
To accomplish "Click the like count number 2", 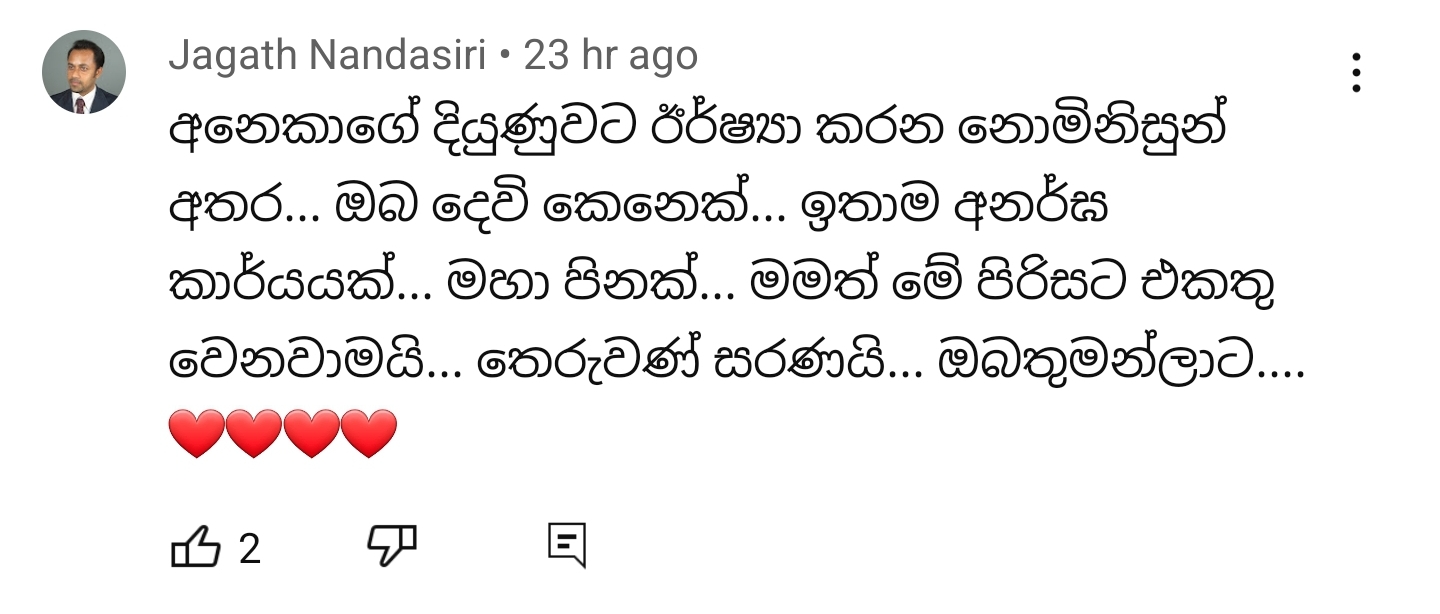I will click(249, 549).
